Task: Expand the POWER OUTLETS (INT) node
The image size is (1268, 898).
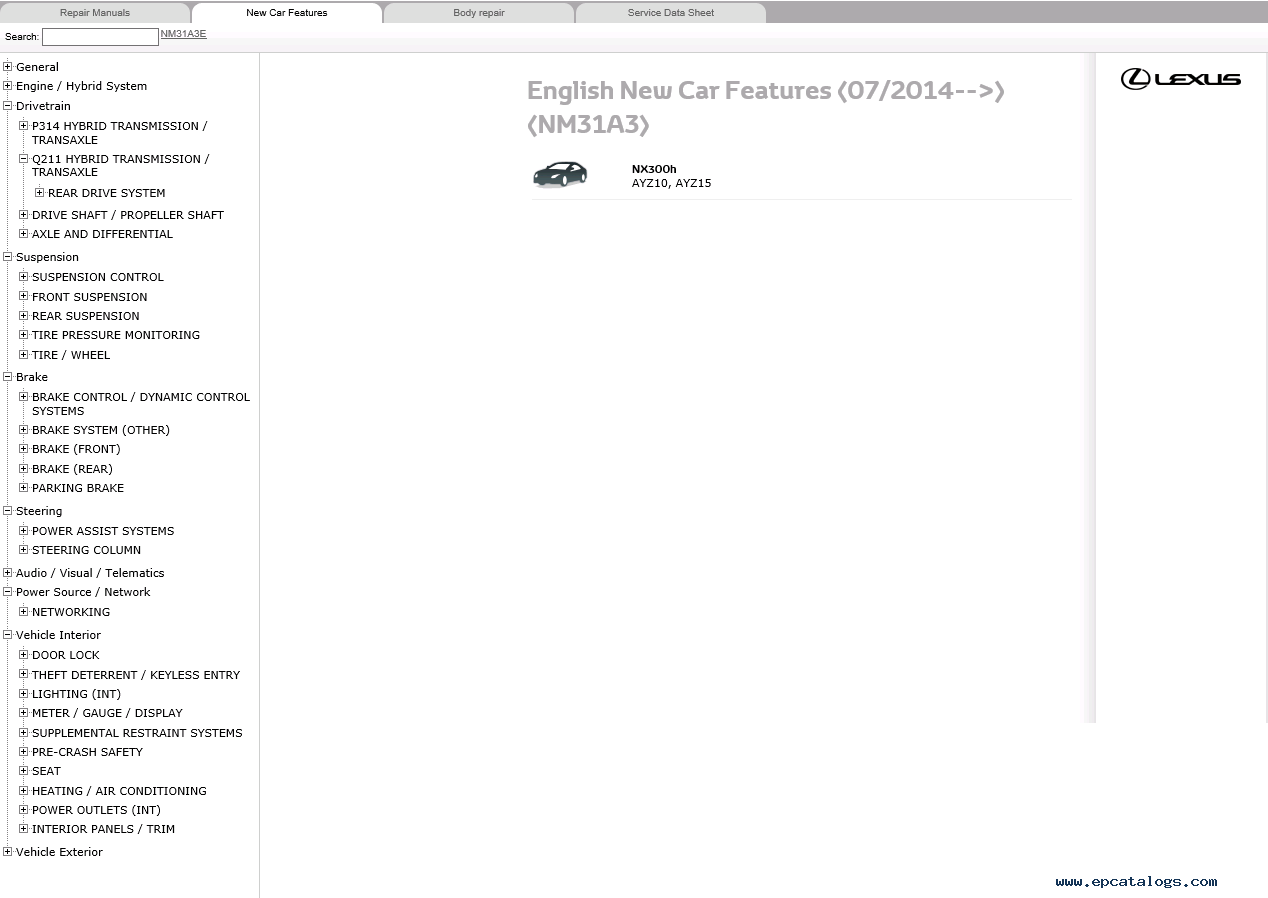Action: [24, 810]
